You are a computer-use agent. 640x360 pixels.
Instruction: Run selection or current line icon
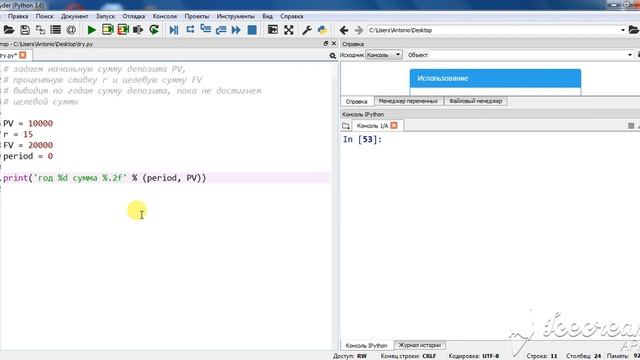138,30
